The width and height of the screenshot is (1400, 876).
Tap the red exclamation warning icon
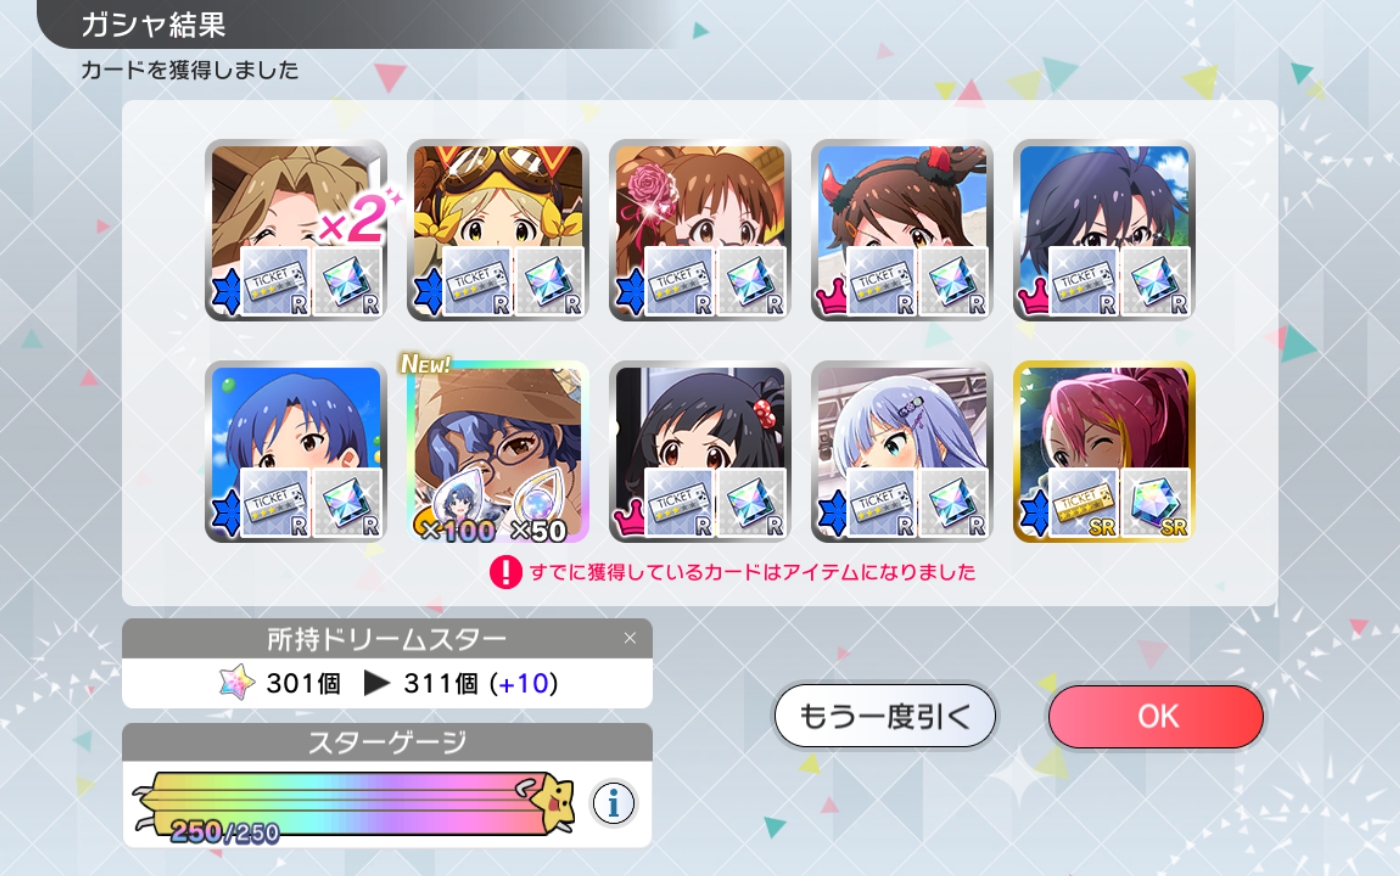pos(506,572)
